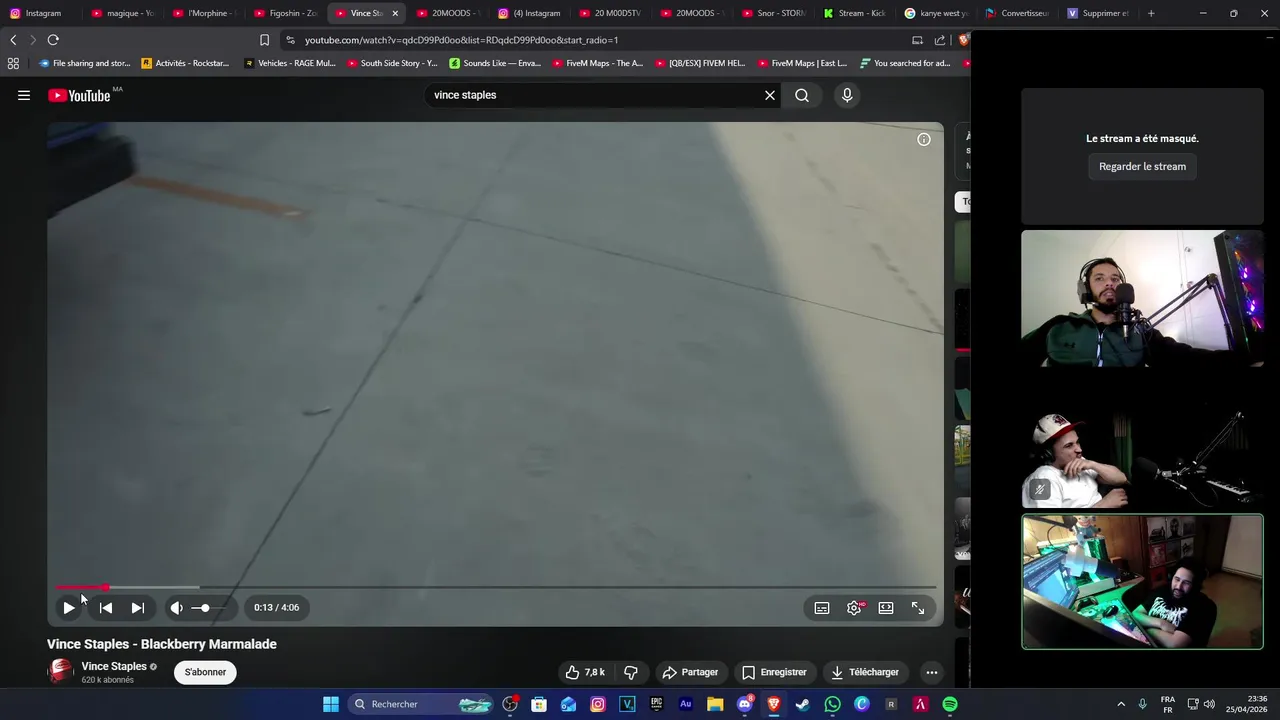Switch to the kanye west Google tab
The width and height of the screenshot is (1280, 720).
coord(936,13)
